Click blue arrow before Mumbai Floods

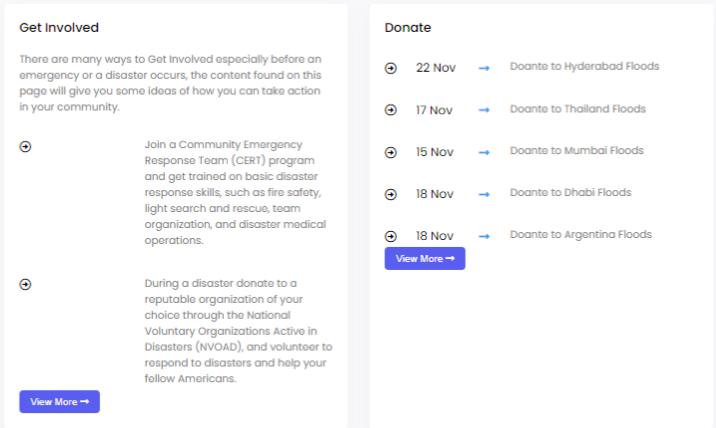tap(484, 152)
